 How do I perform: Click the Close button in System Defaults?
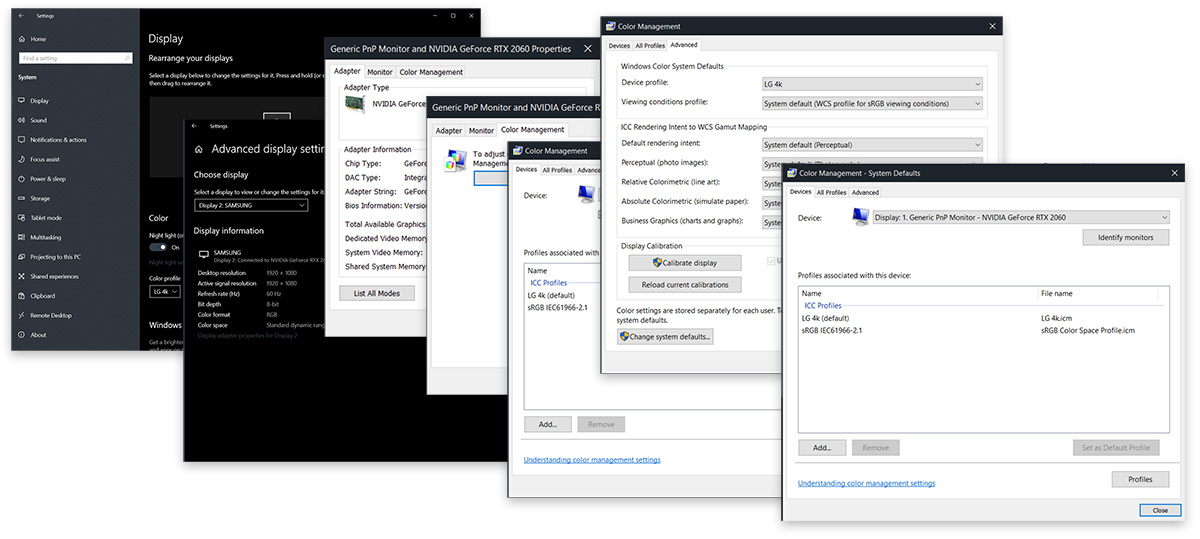tap(1159, 510)
